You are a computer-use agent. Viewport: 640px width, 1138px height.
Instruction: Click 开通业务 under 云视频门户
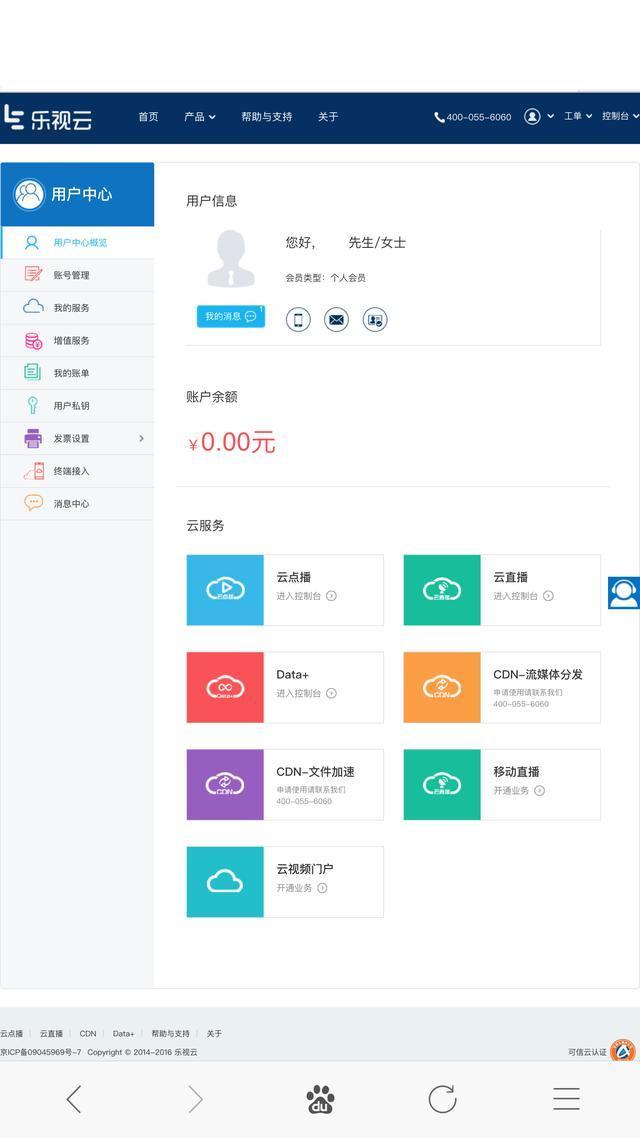tap(302, 888)
